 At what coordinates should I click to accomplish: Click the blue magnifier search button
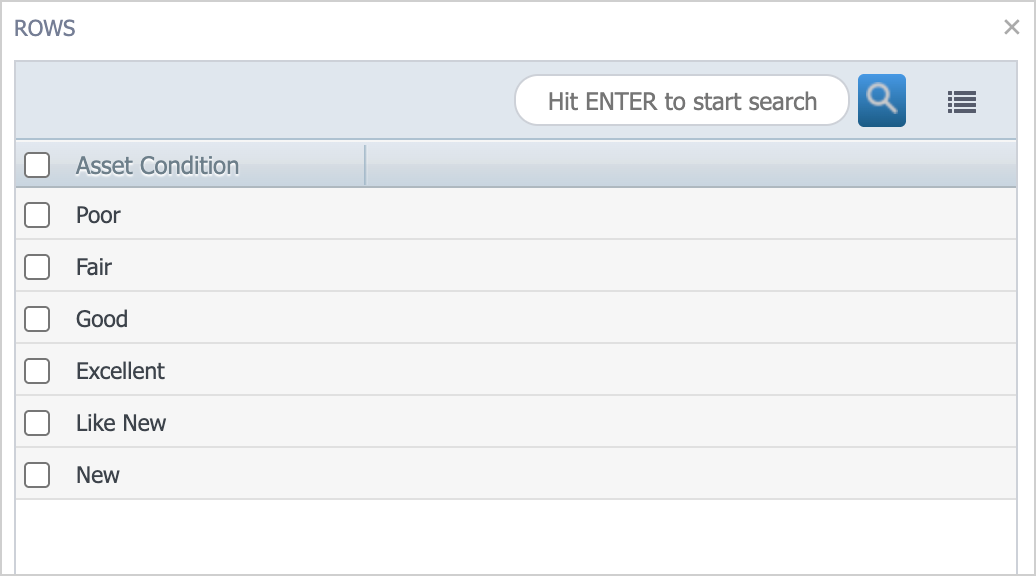coord(881,100)
